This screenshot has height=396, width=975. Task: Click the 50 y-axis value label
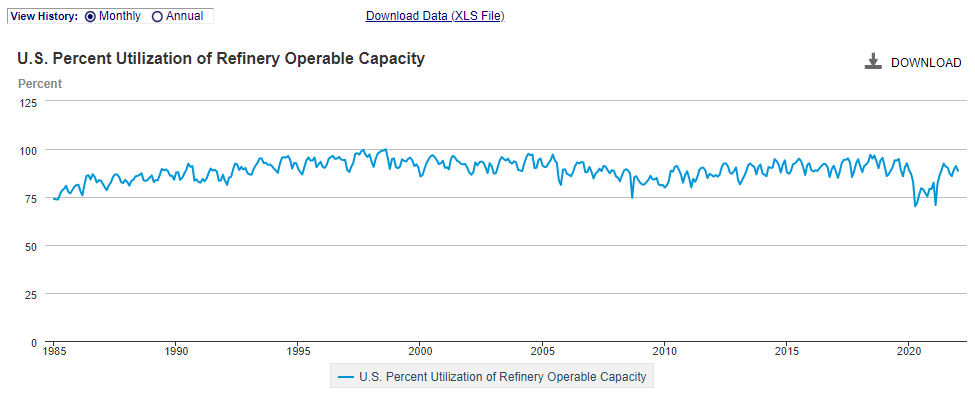coord(32,246)
